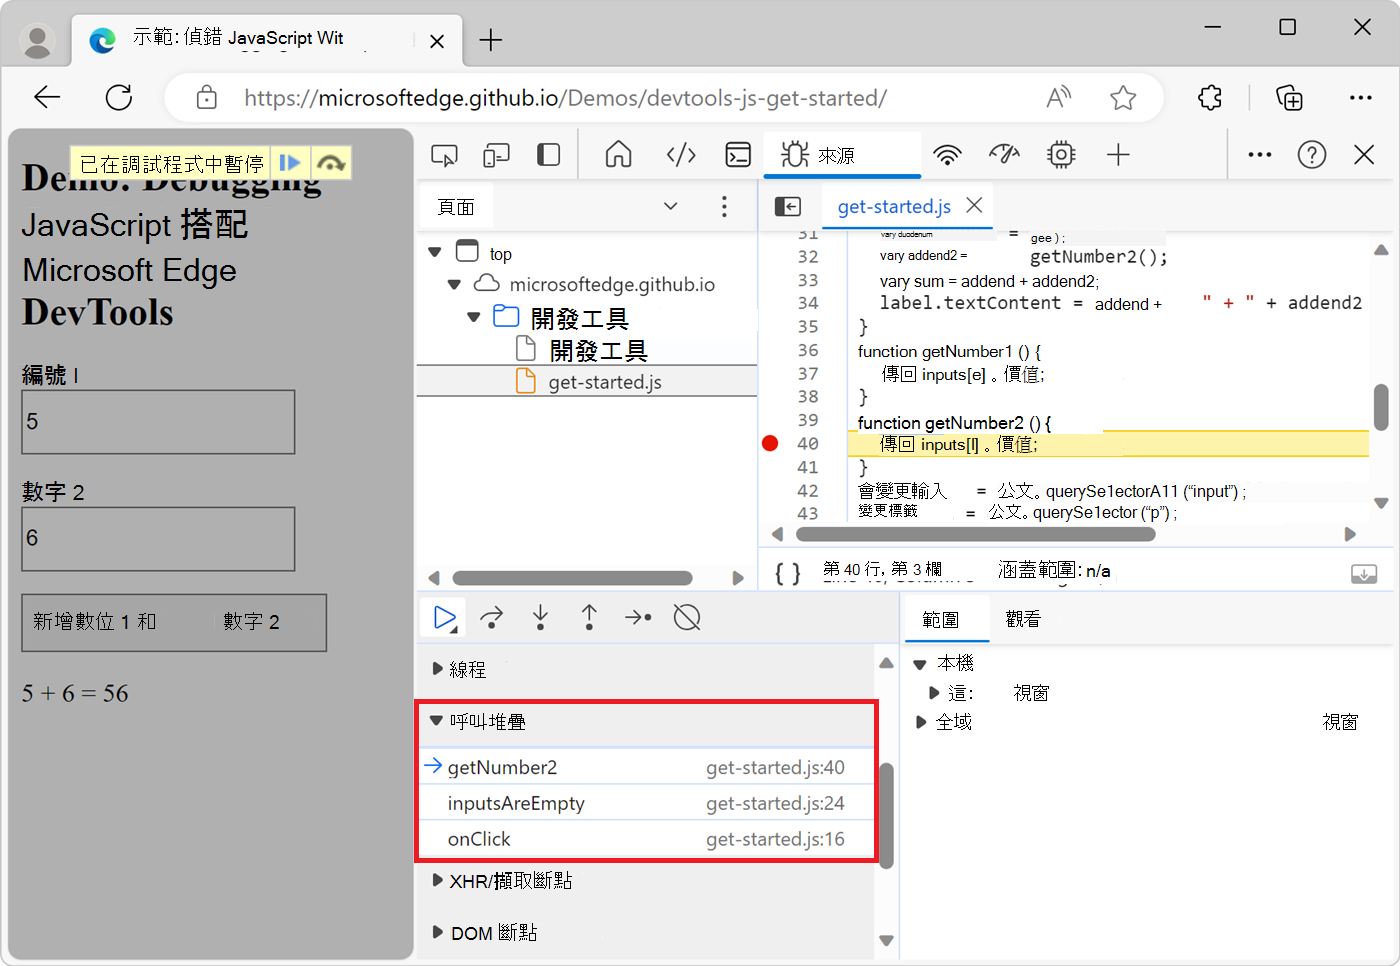Open the Performance tool gauge icon
Screen dimensions: 1400x966
(x=1004, y=155)
